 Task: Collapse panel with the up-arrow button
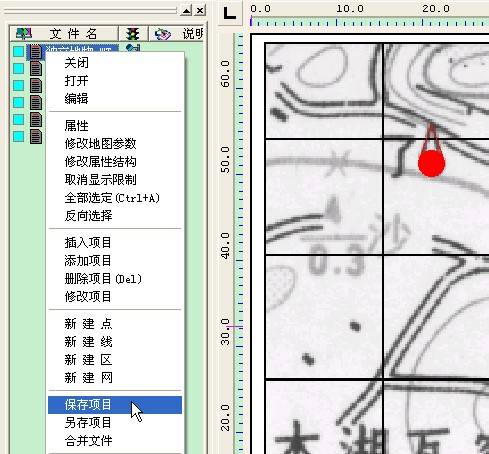tap(186, 10)
